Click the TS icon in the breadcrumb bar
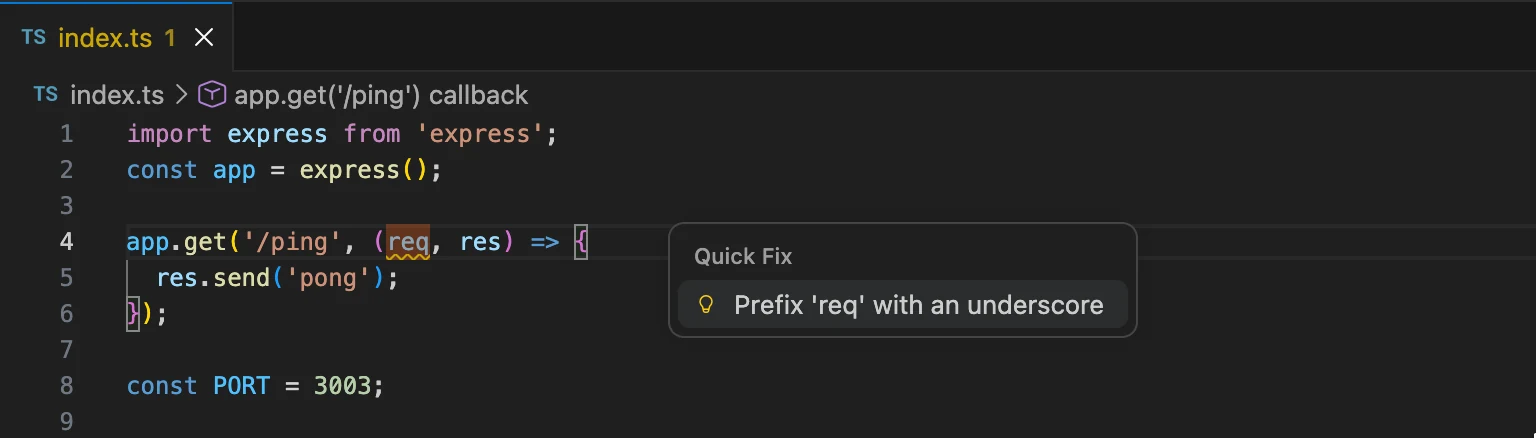1536x438 pixels. [45, 95]
